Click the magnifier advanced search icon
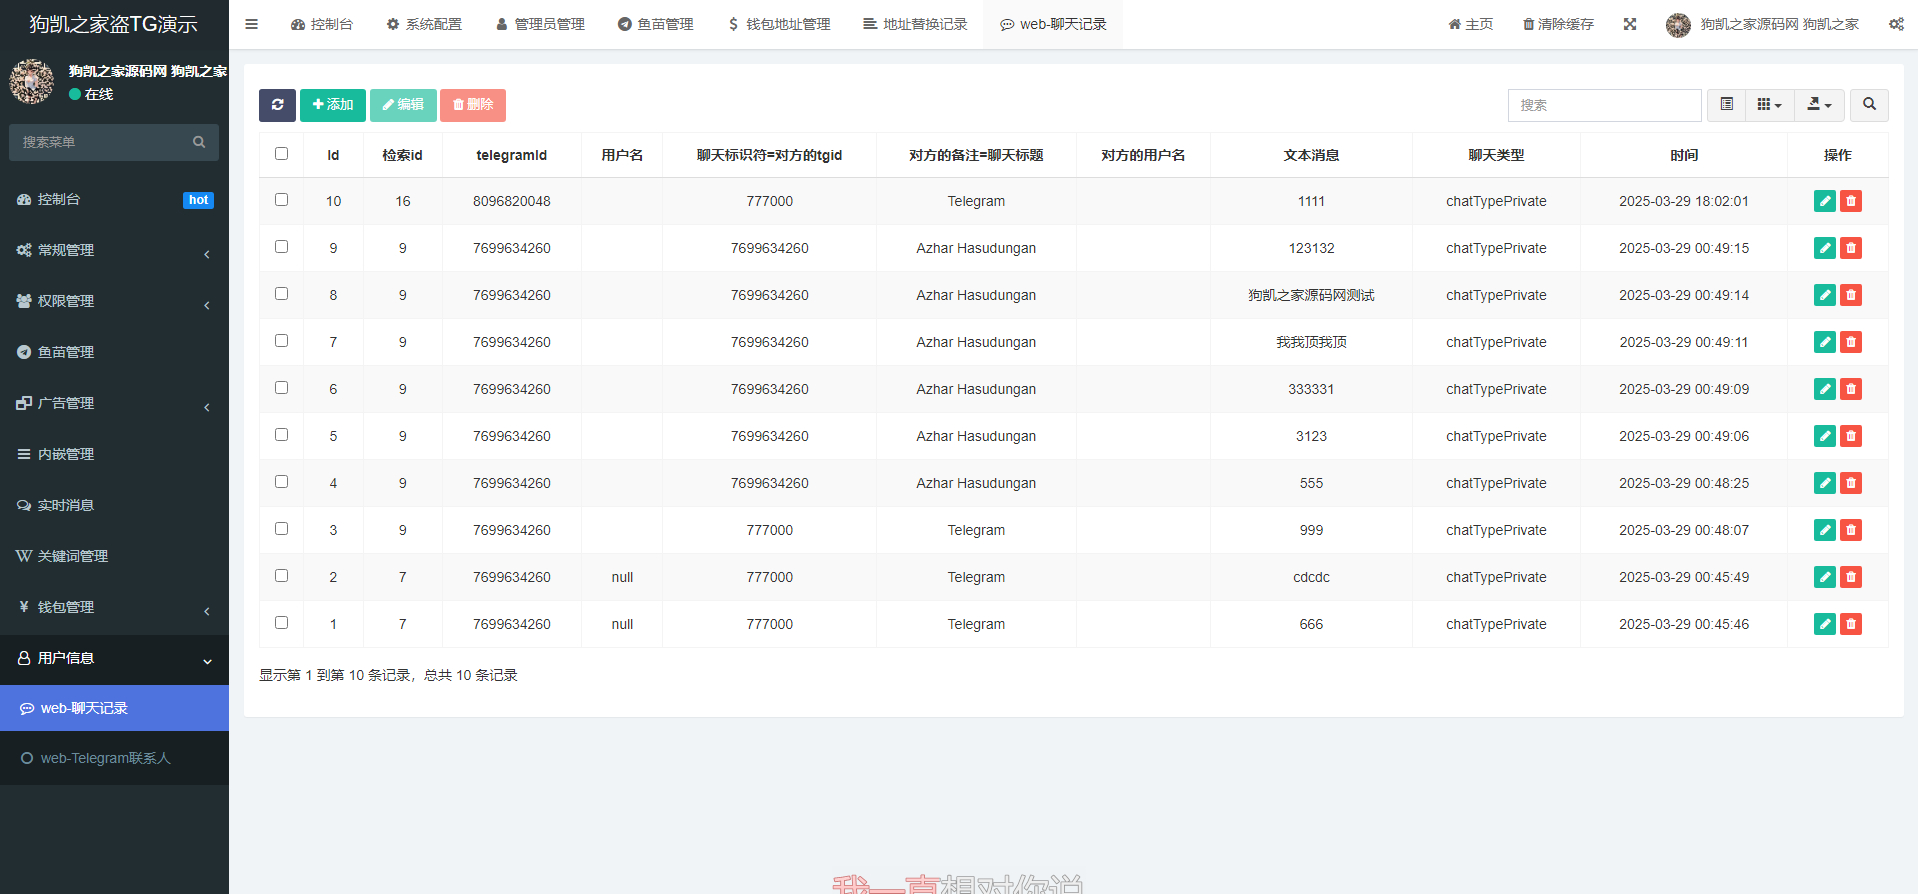 tap(1869, 105)
